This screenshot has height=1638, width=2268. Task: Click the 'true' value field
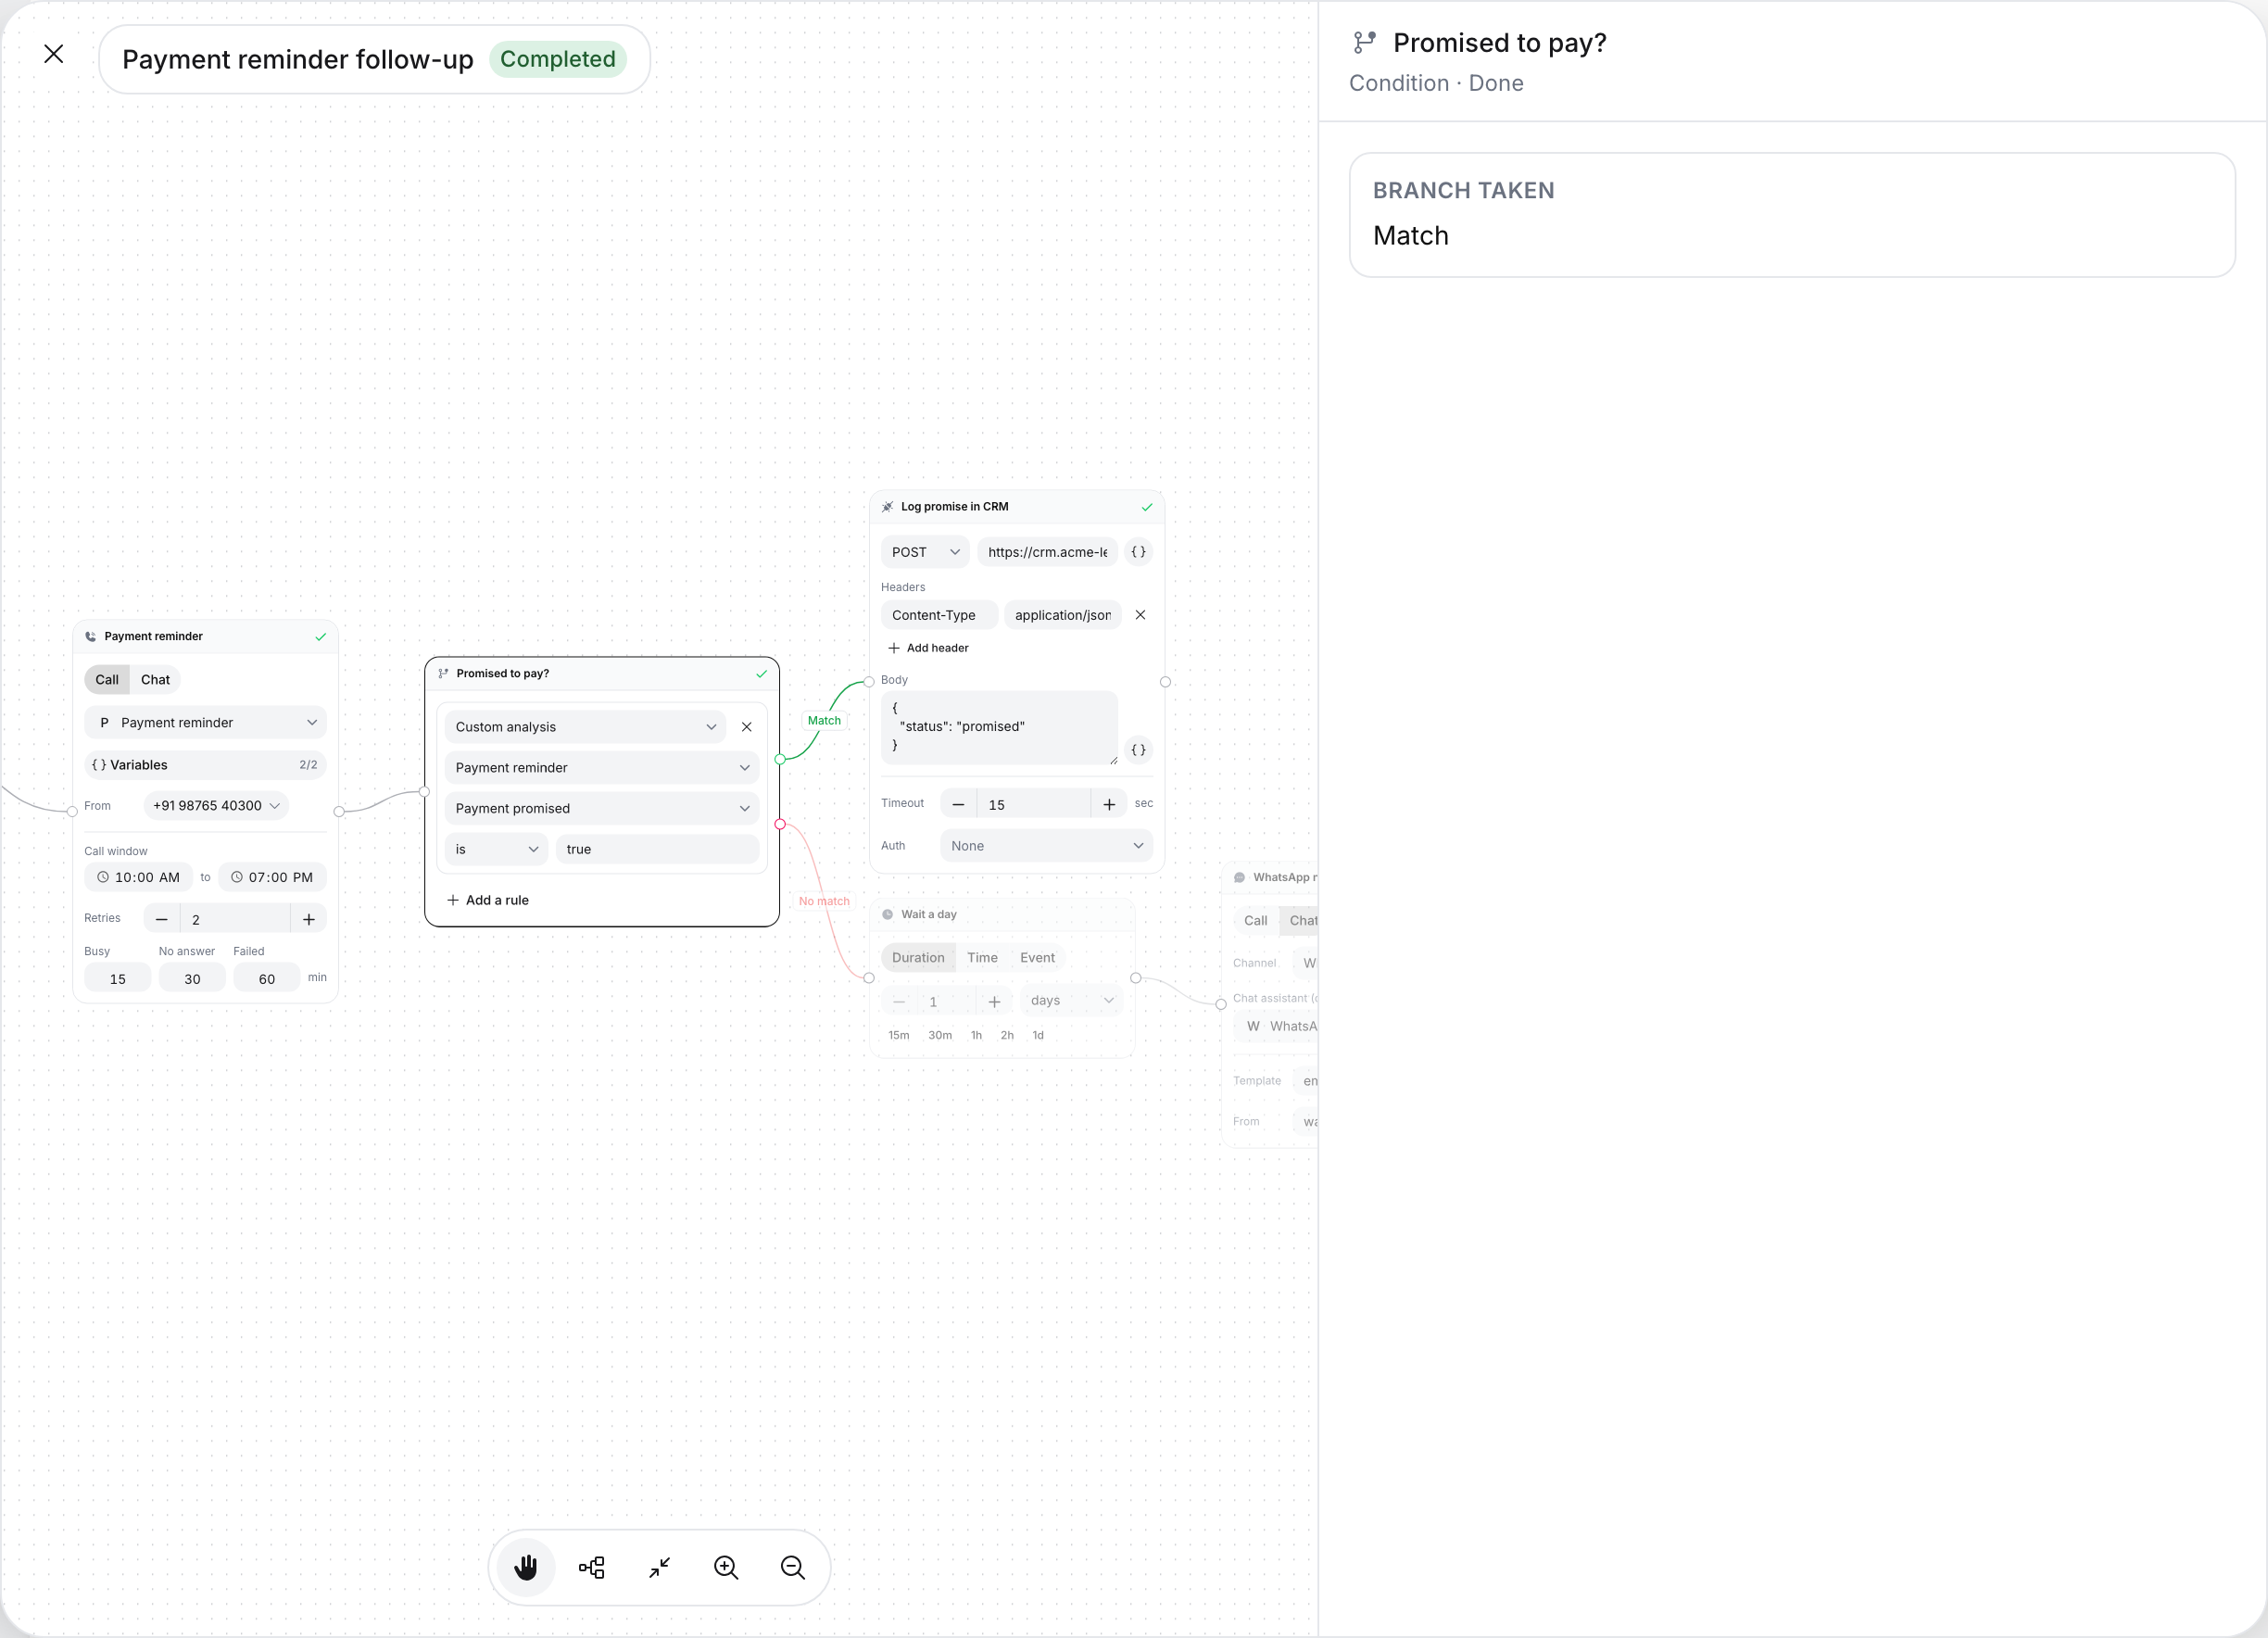[x=657, y=849]
